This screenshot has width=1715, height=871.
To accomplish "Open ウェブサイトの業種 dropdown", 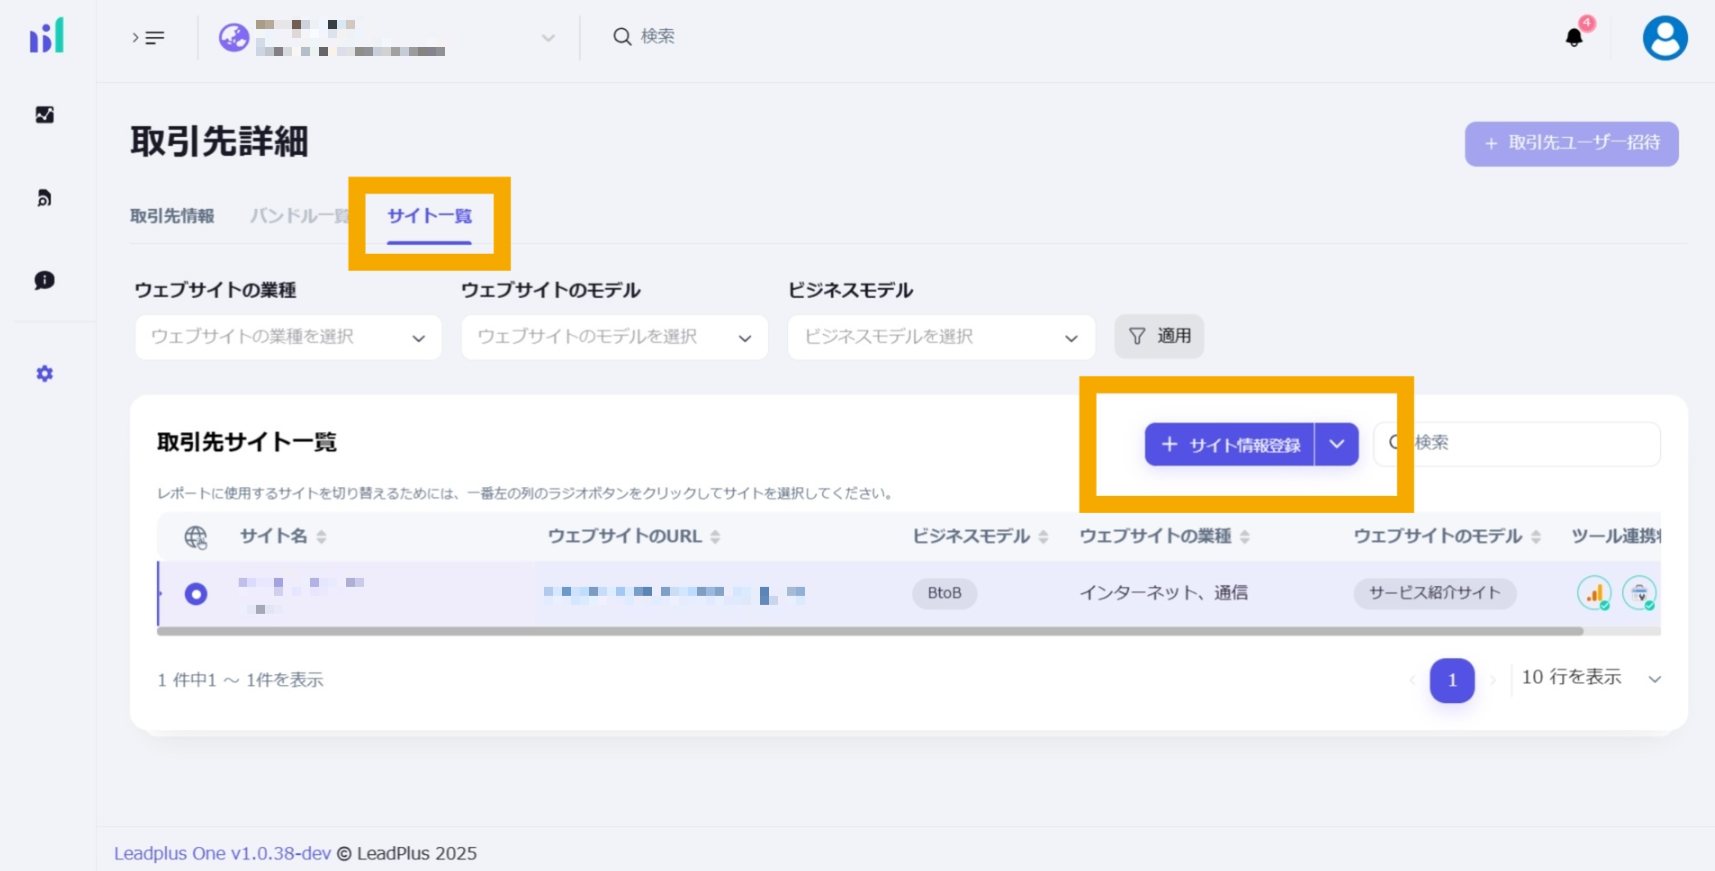I will pos(288,337).
